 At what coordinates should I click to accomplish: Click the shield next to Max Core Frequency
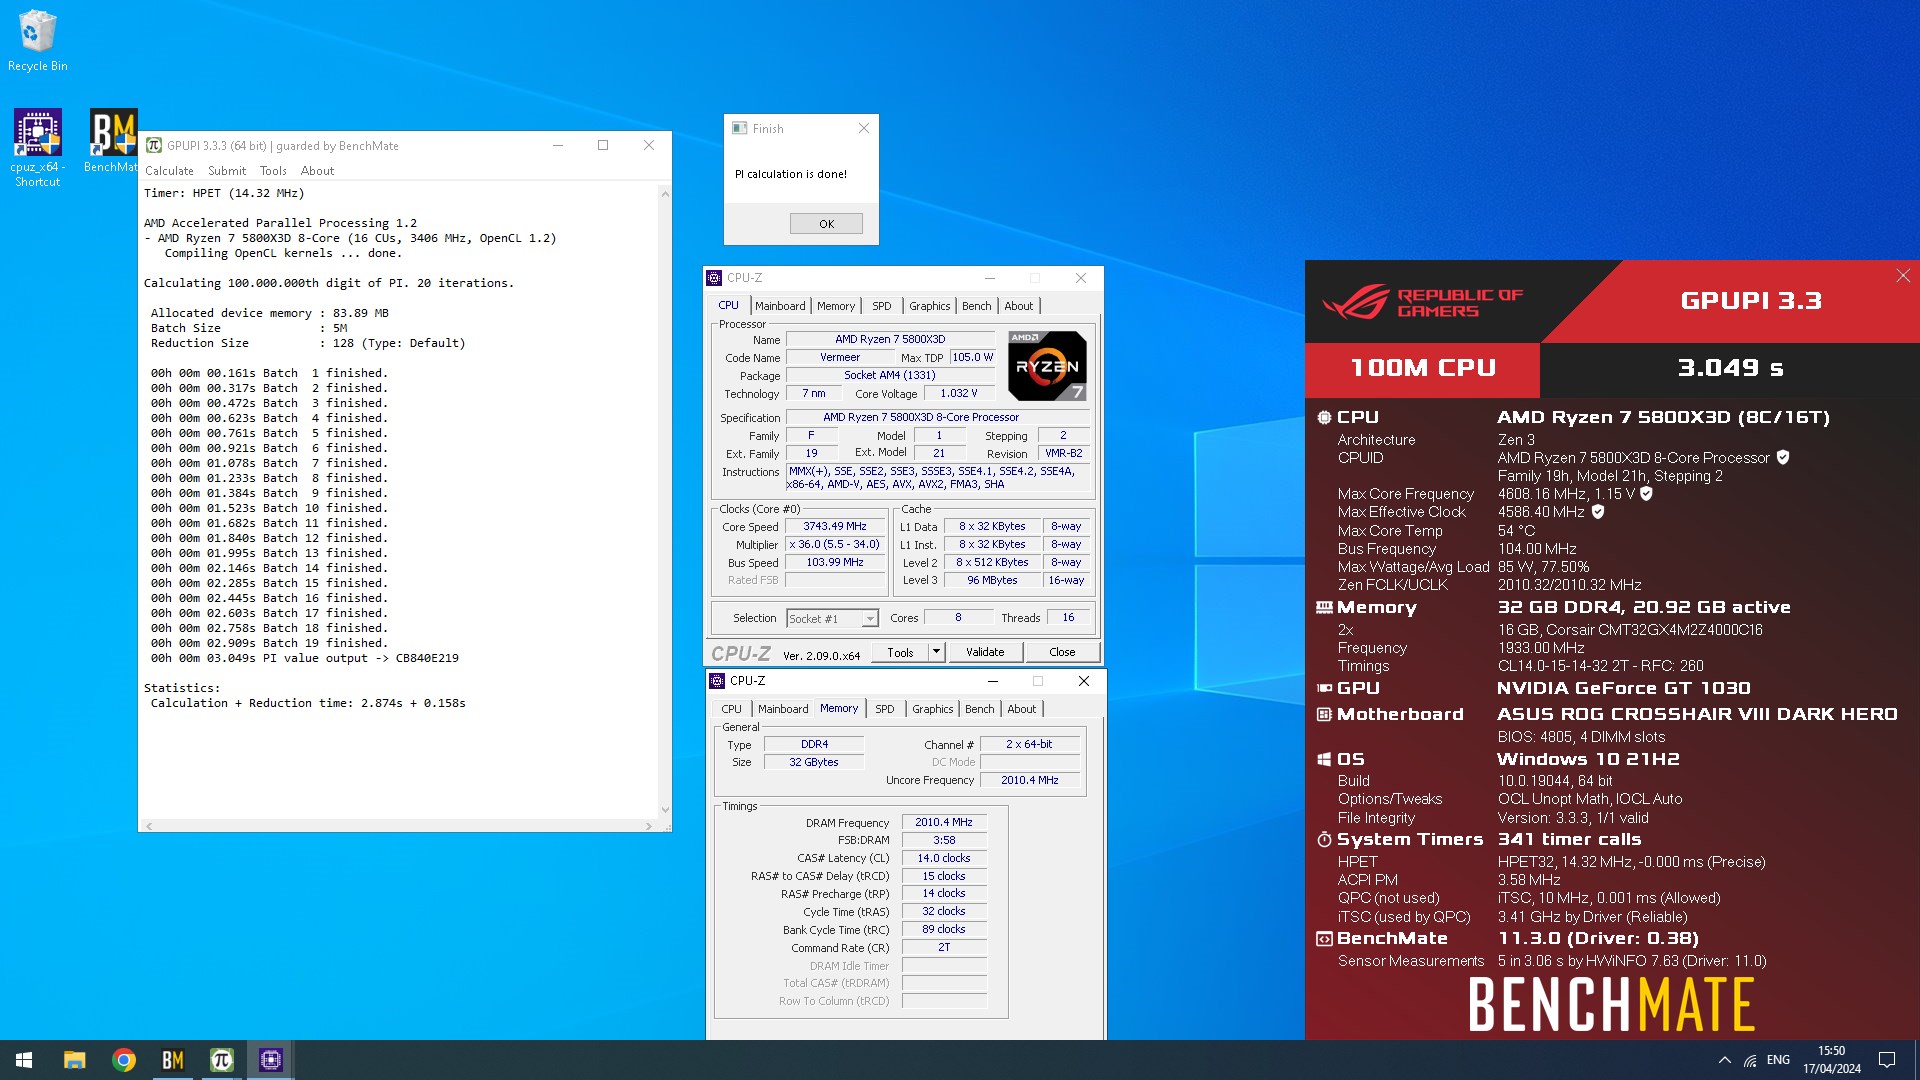point(1646,493)
